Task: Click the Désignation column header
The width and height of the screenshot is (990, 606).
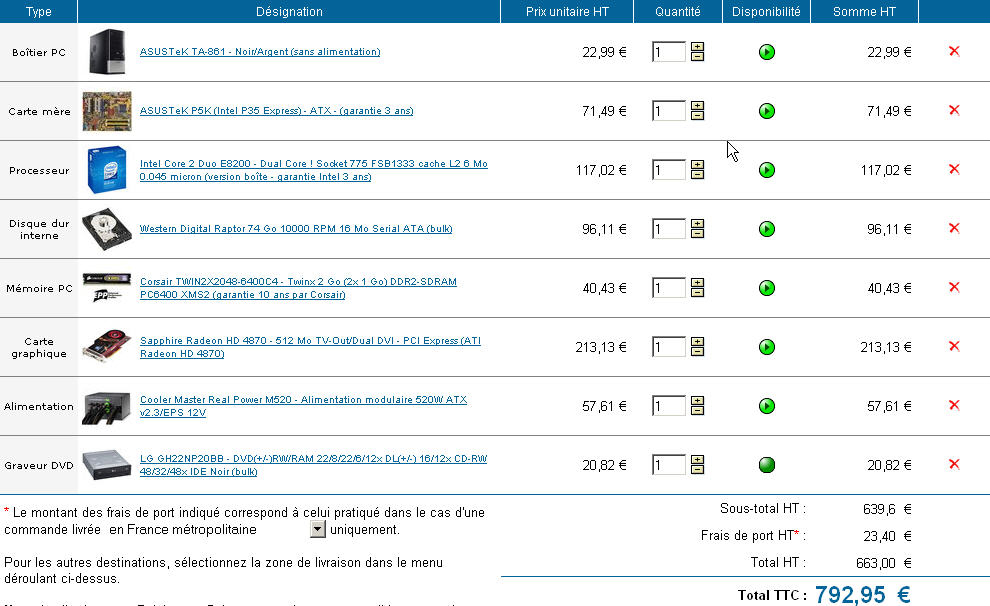Action: tap(289, 11)
